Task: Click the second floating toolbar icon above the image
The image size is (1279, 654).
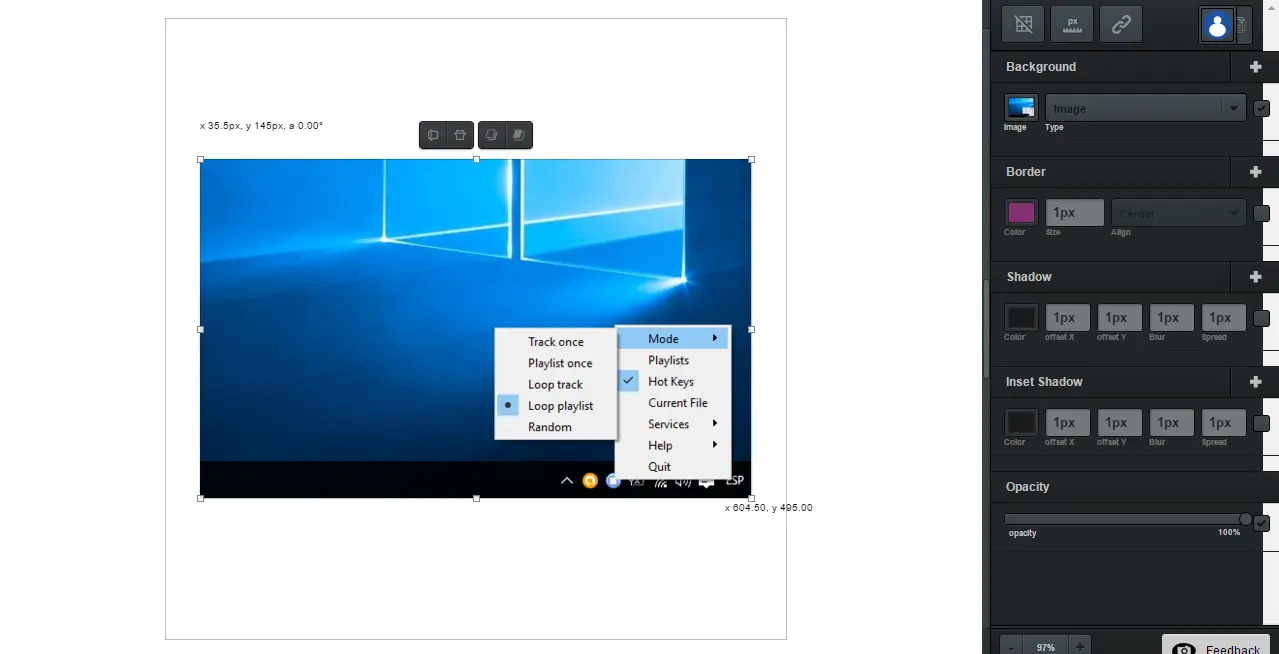Action: coord(459,135)
